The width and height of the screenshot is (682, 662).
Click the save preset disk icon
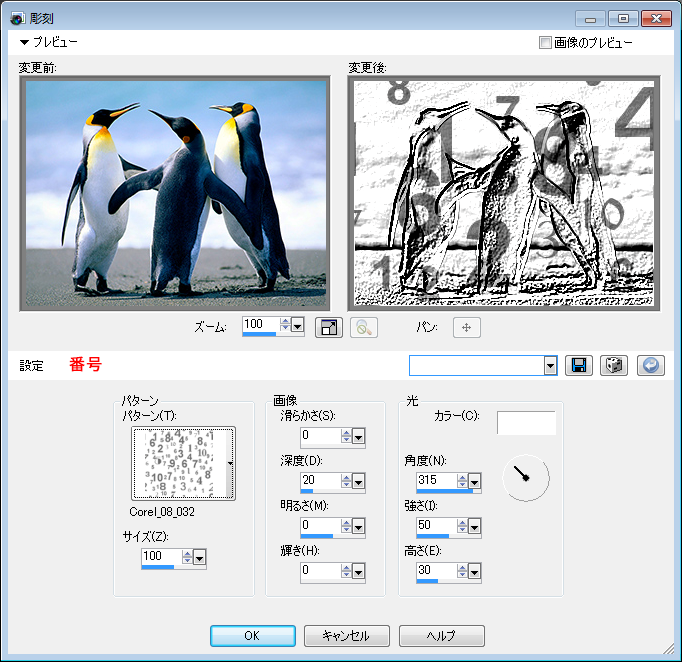pos(578,365)
